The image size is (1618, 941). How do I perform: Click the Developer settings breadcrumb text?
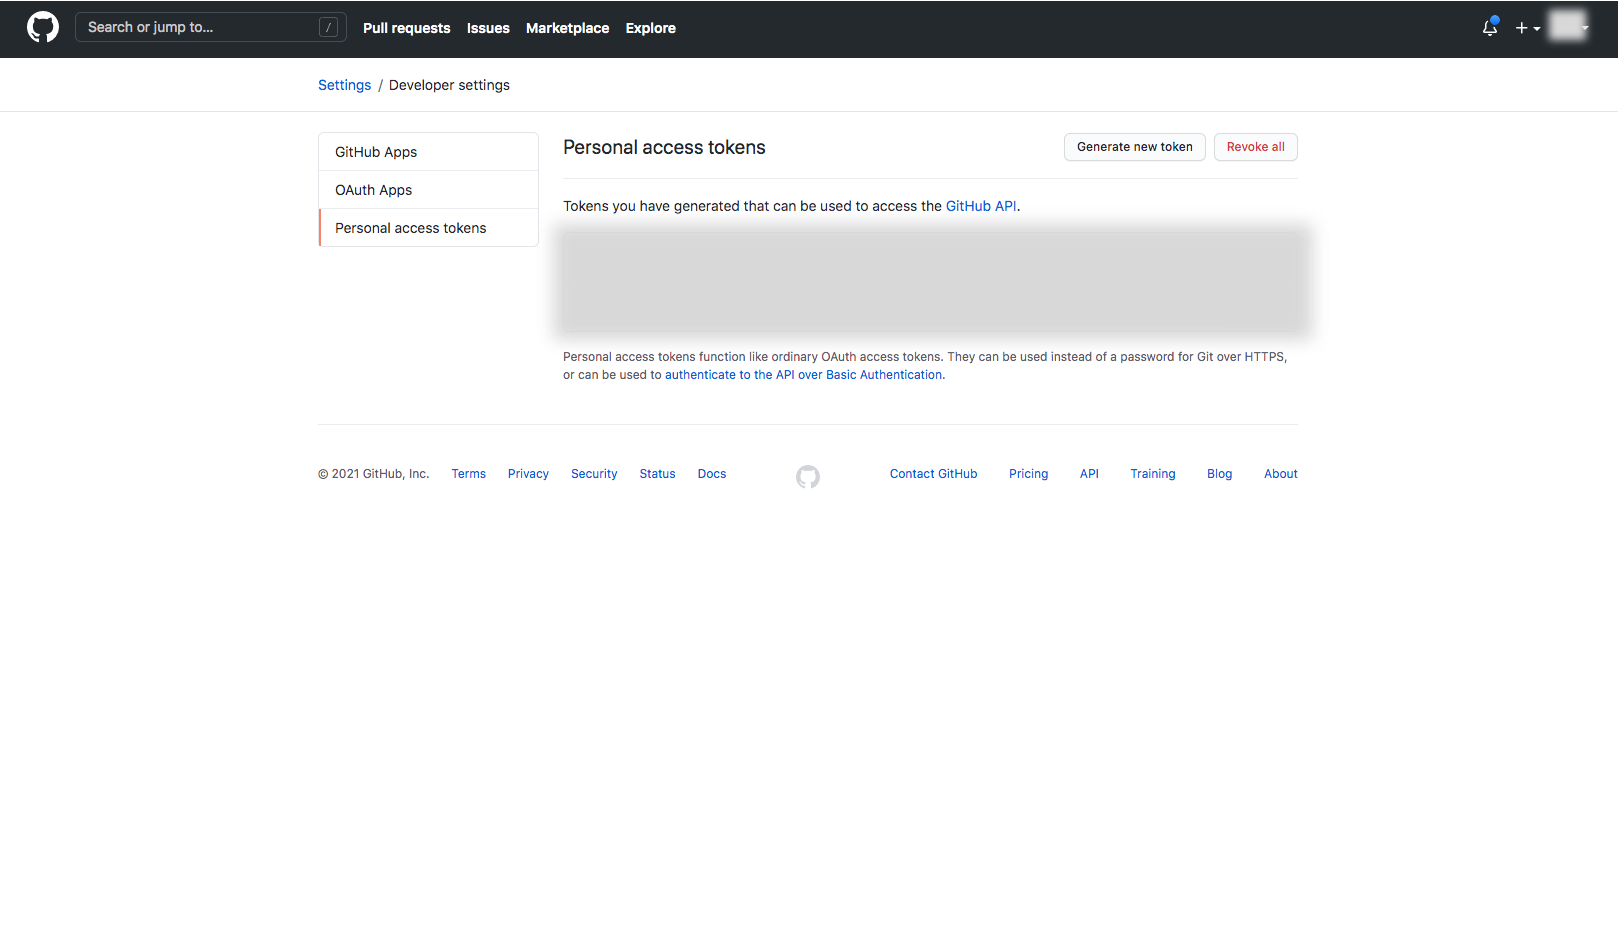point(449,85)
